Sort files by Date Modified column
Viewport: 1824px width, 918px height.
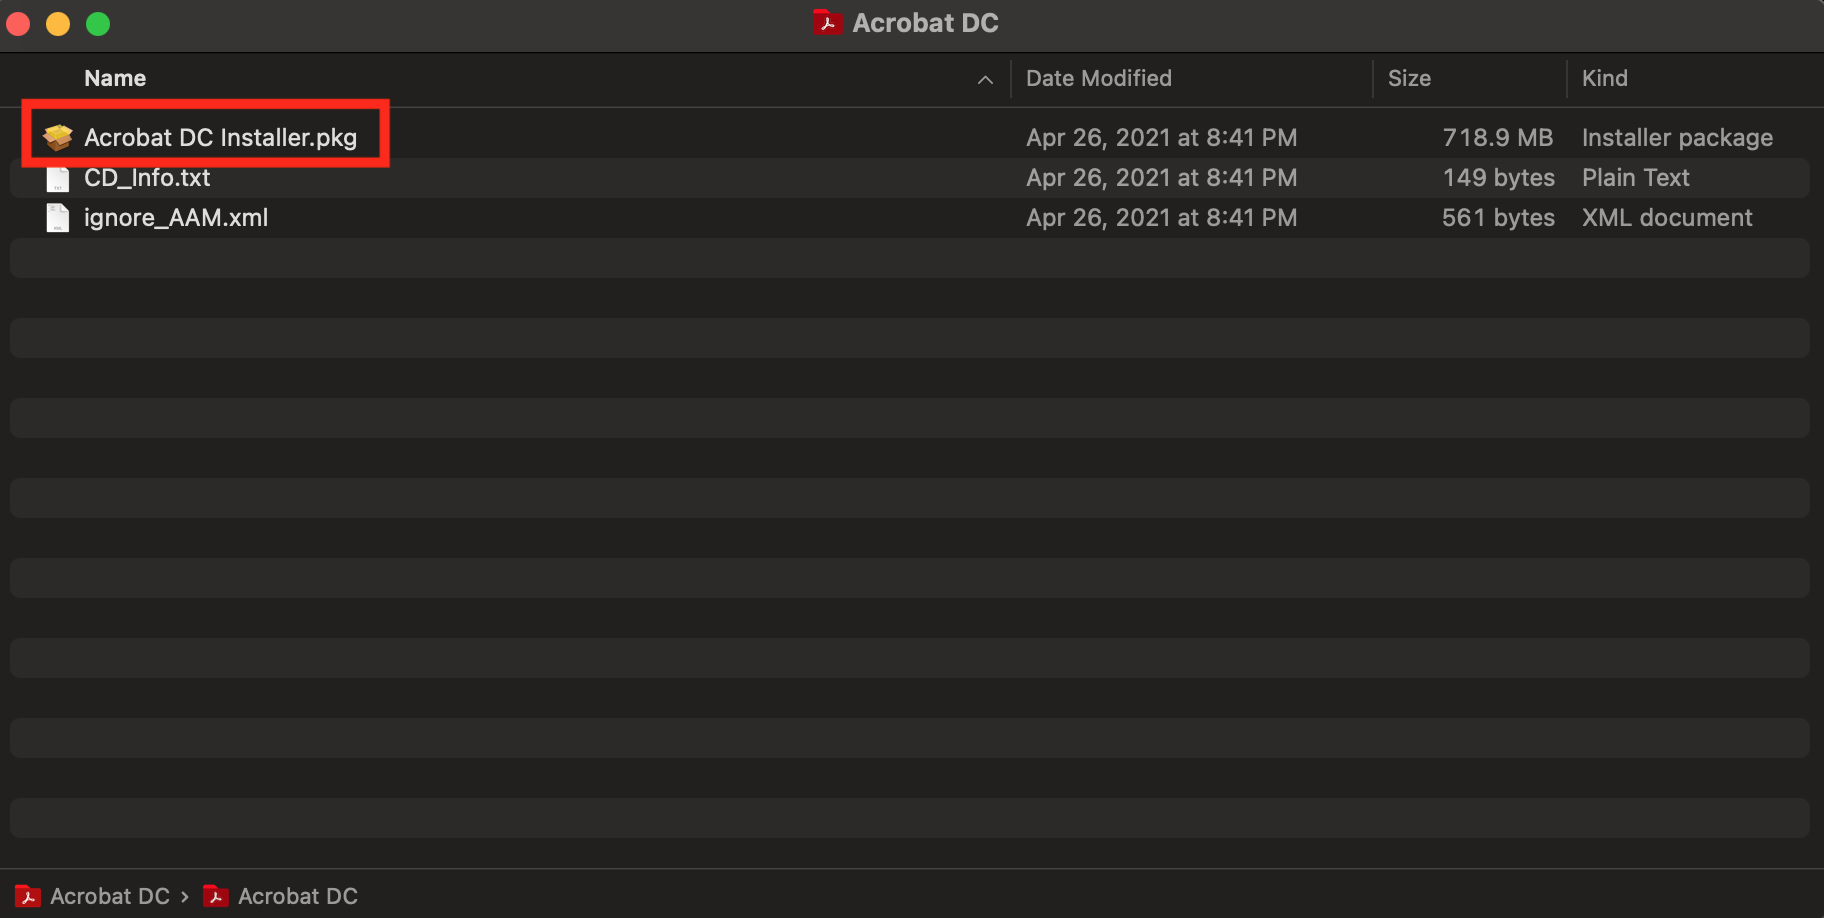[x=1099, y=78]
